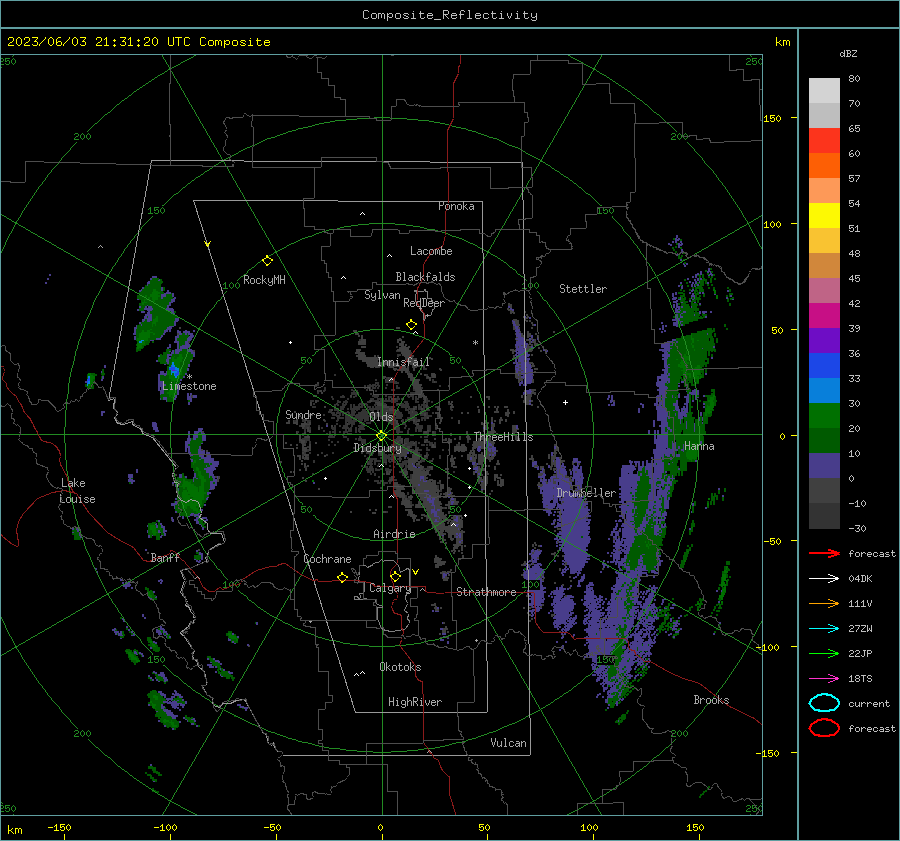The height and width of the screenshot is (841, 900).
Task: Click the 80 dBZ scale value
Action: pos(854,78)
